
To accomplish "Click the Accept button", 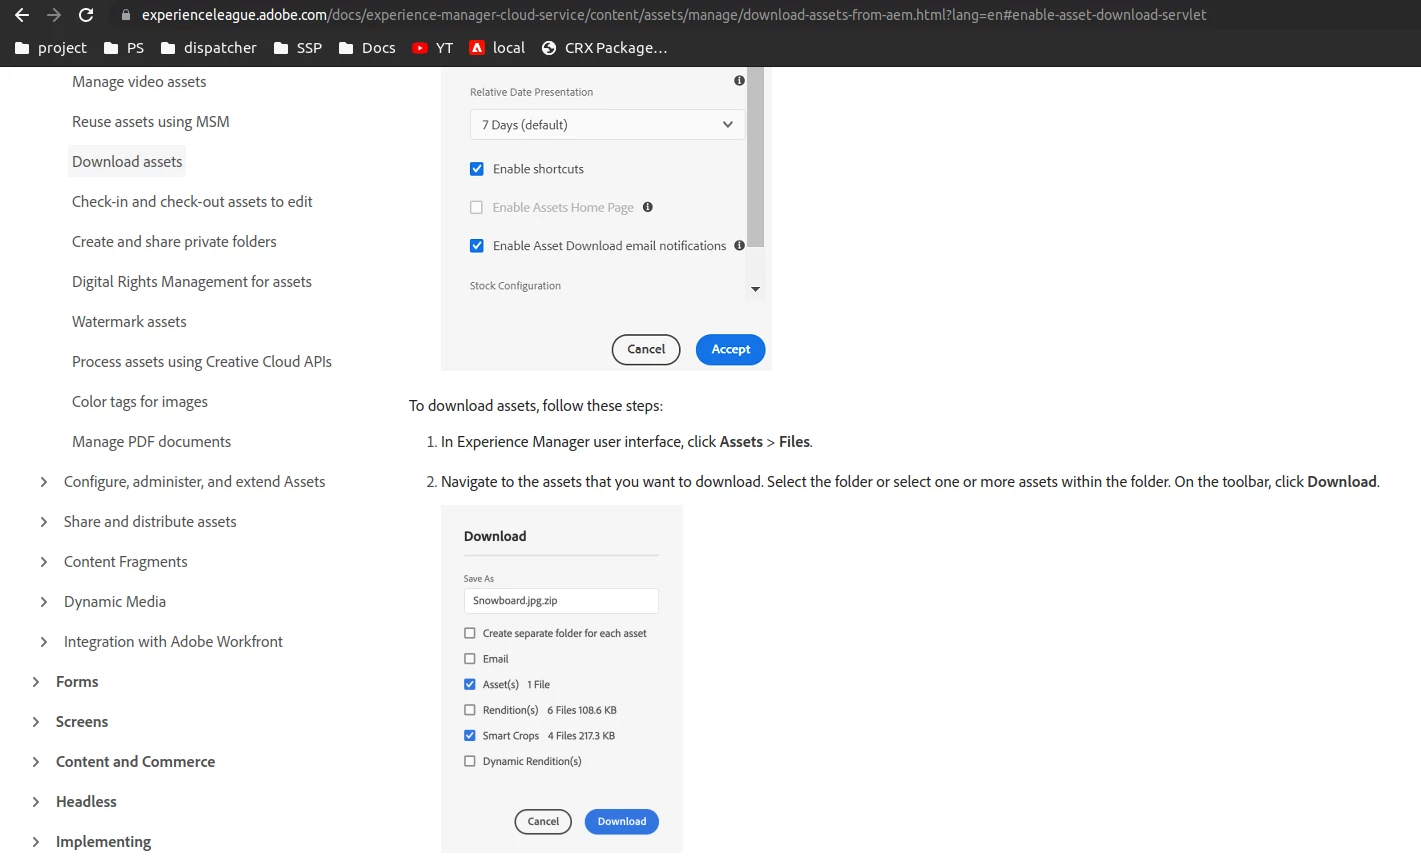I will click(x=731, y=349).
